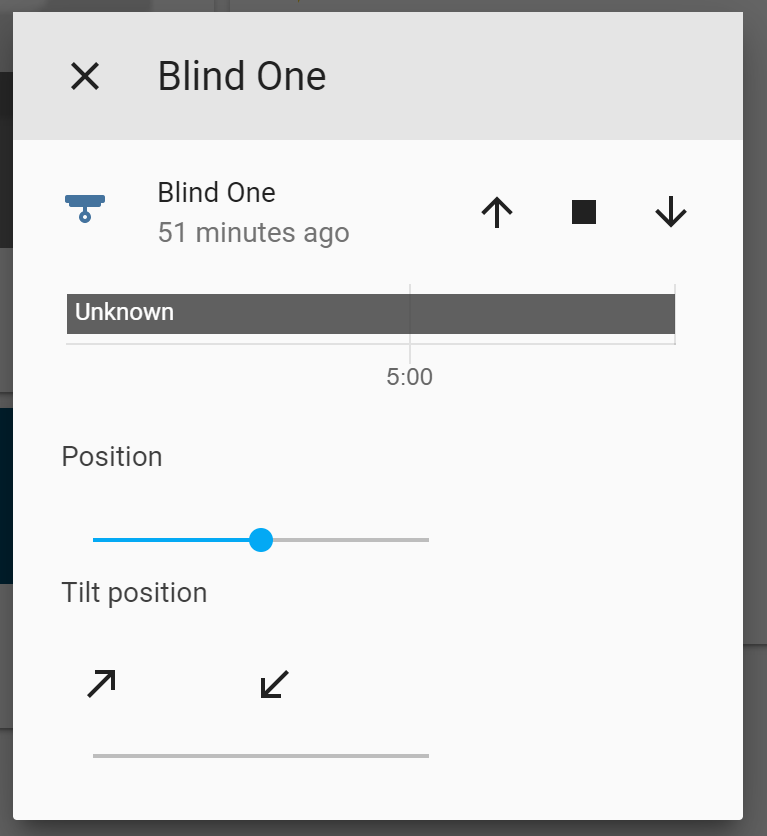Close the tilt with the down-left arrow
767x836 pixels.
[274, 684]
